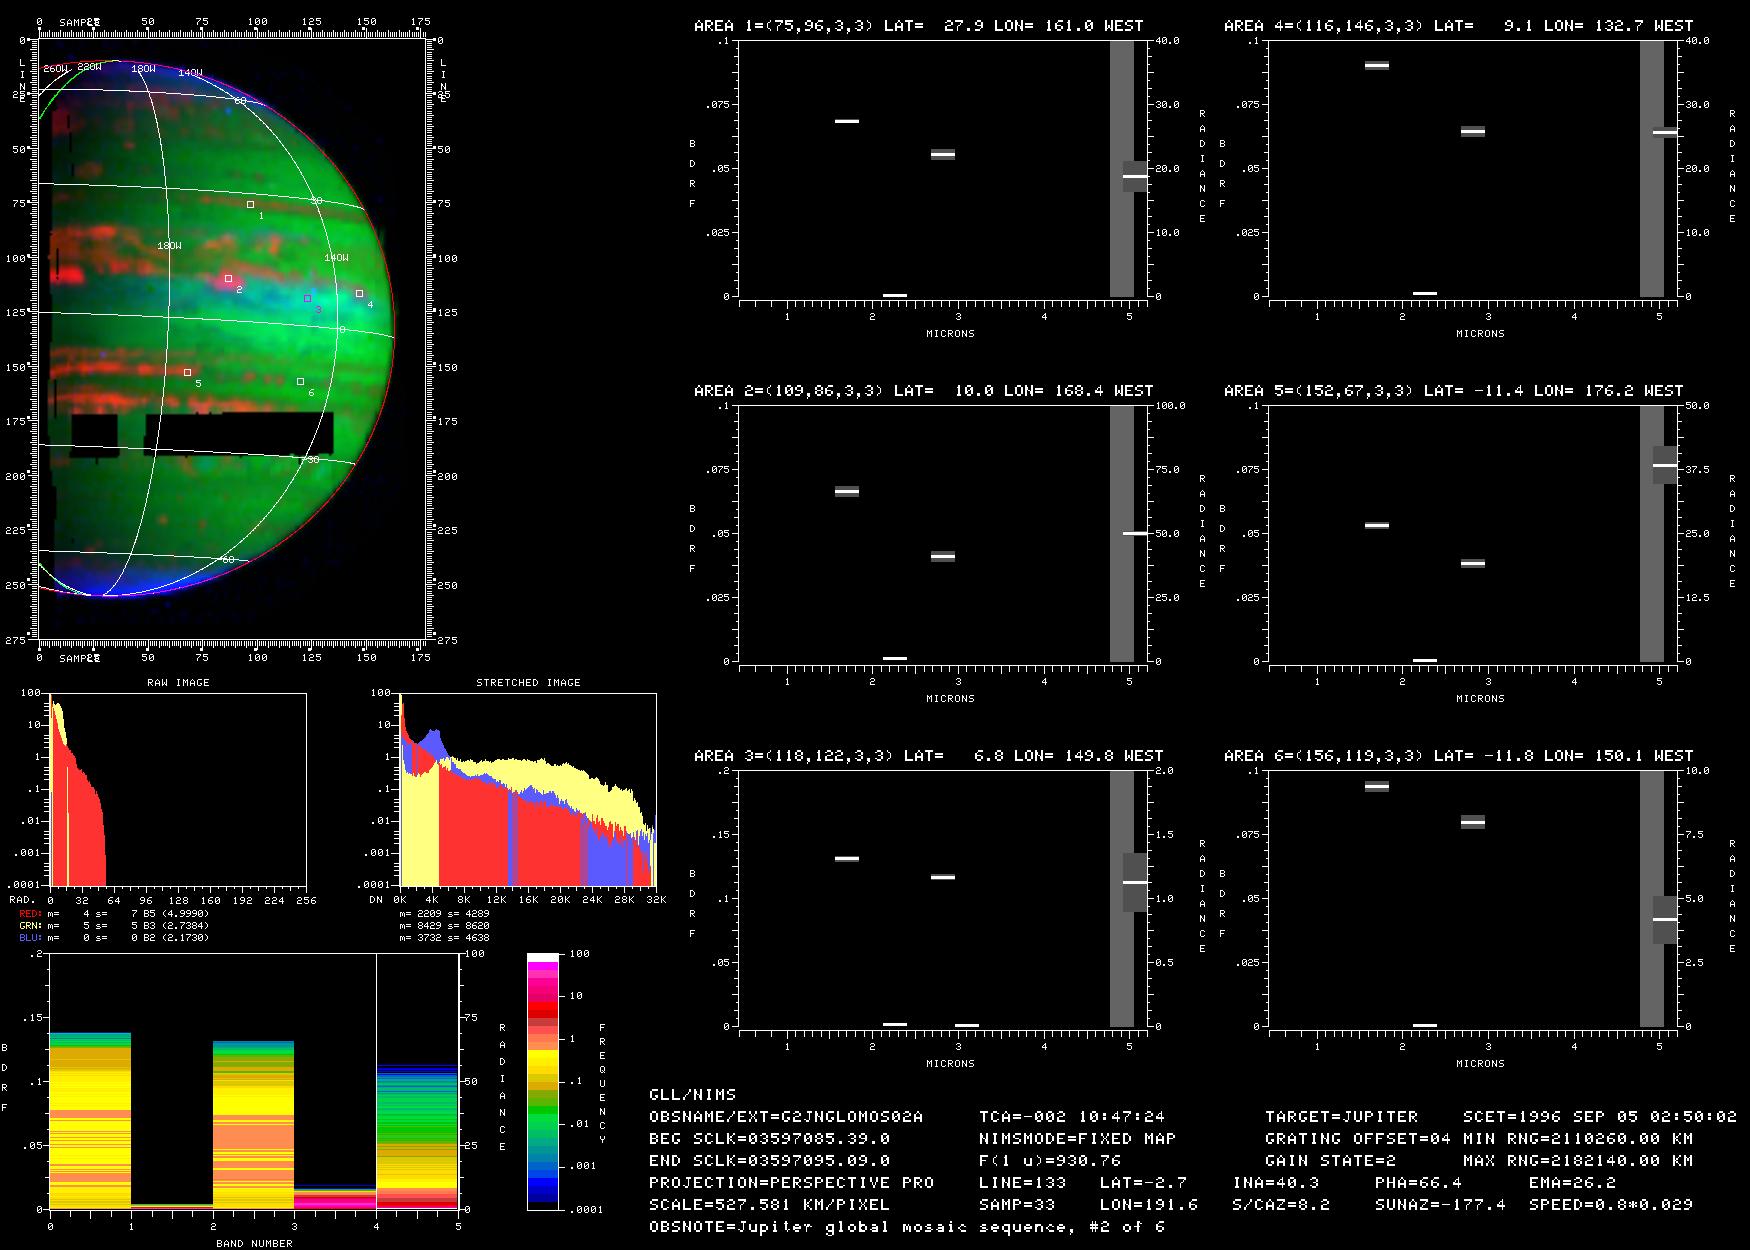Select the AREA 3 plot title at LON 149.8 WEST
The width and height of the screenshot is (1750, 1250).
(929, 756)
